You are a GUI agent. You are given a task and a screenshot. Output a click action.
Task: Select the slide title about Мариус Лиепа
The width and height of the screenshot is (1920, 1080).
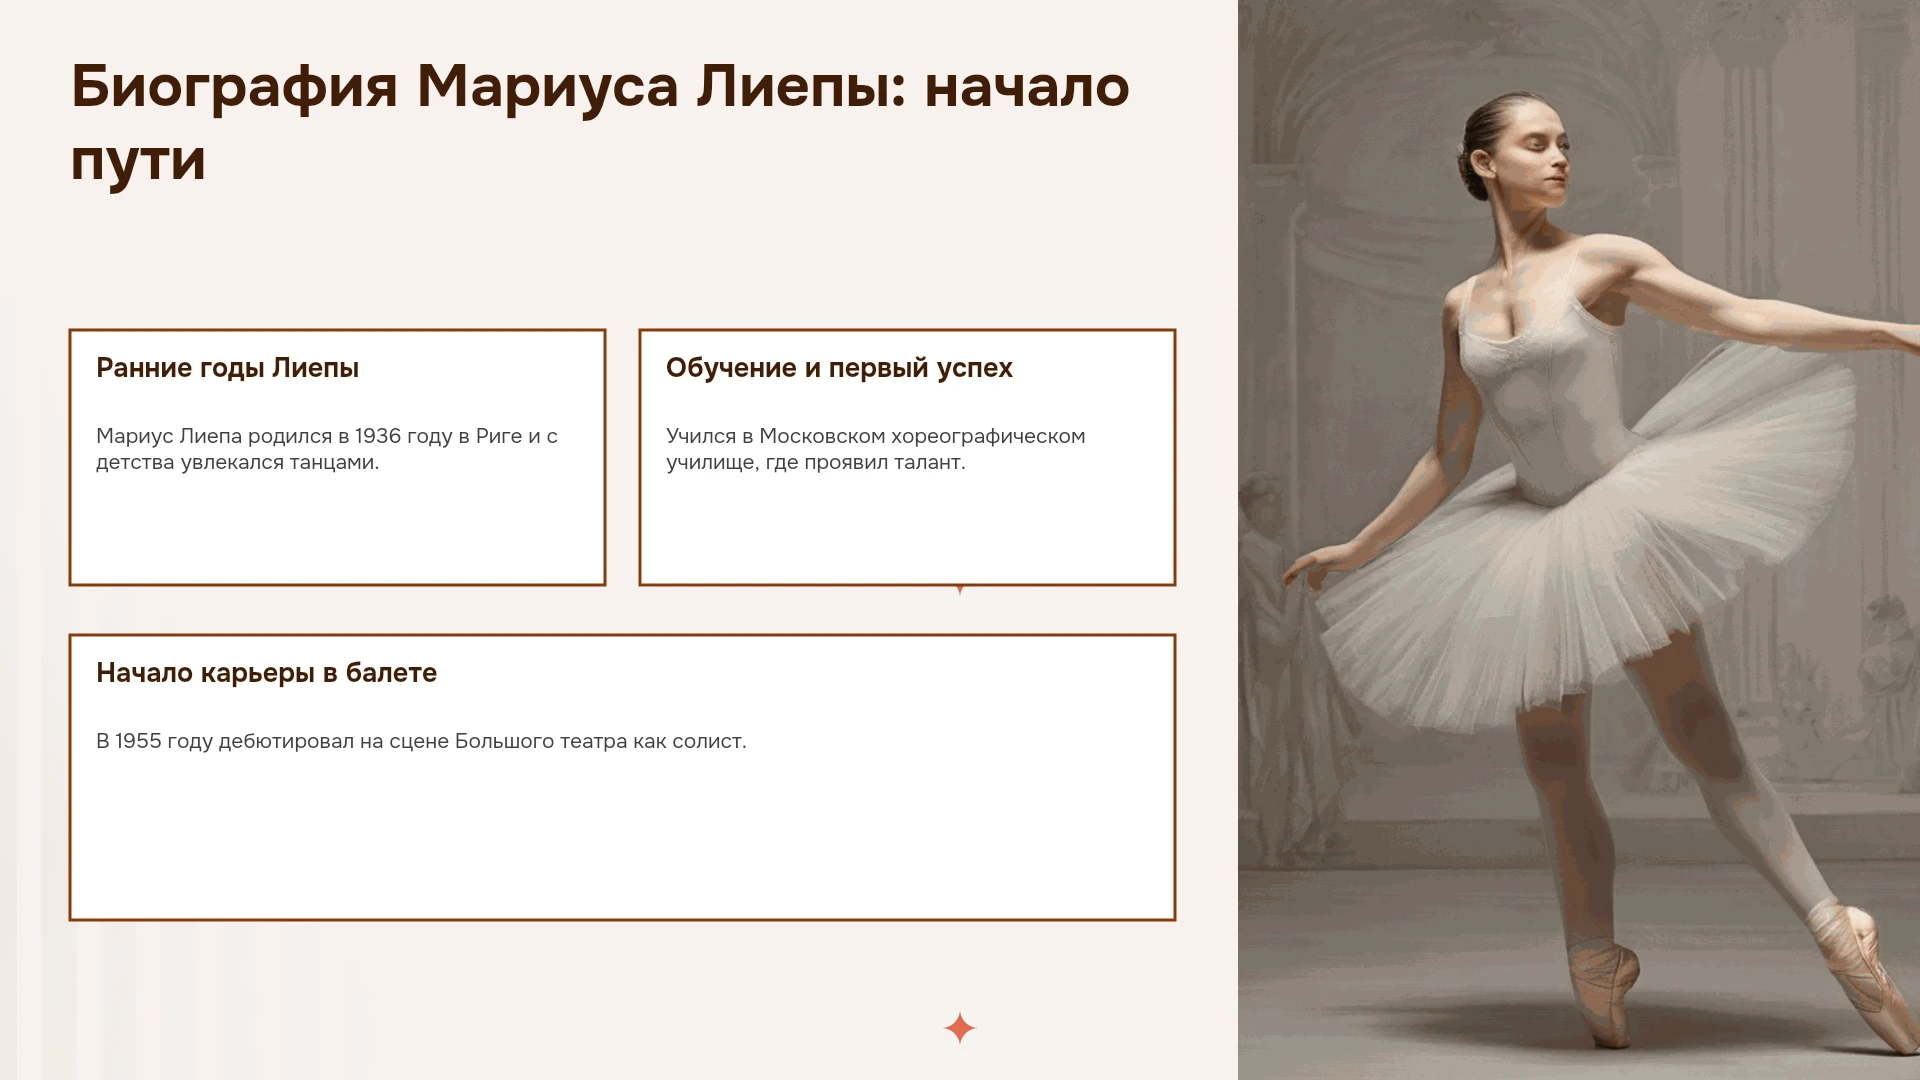pyautogui.click(x=600, y=122)
